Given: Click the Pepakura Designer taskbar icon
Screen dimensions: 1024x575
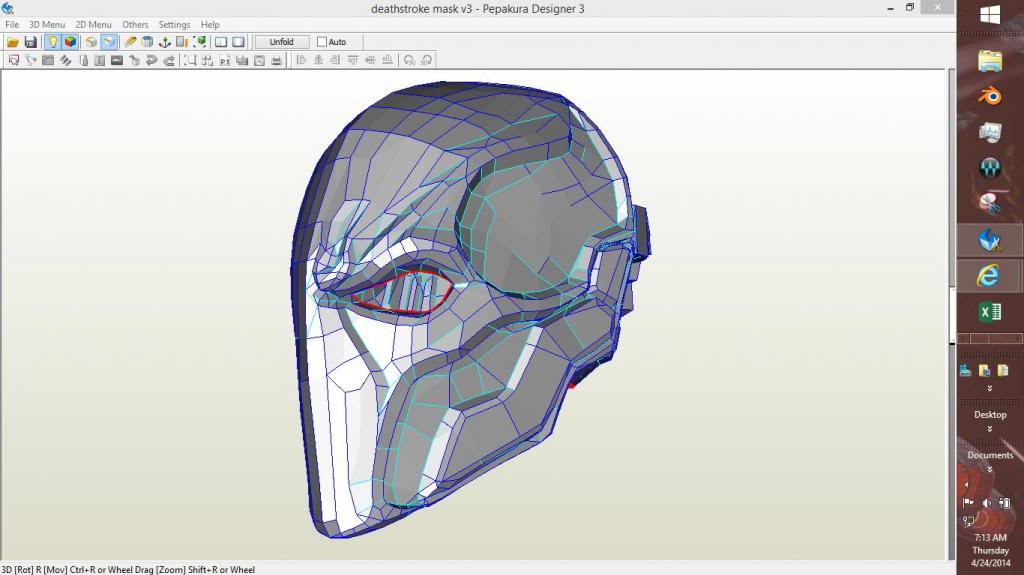Looking at the screenshot, I should click(990, 240).
